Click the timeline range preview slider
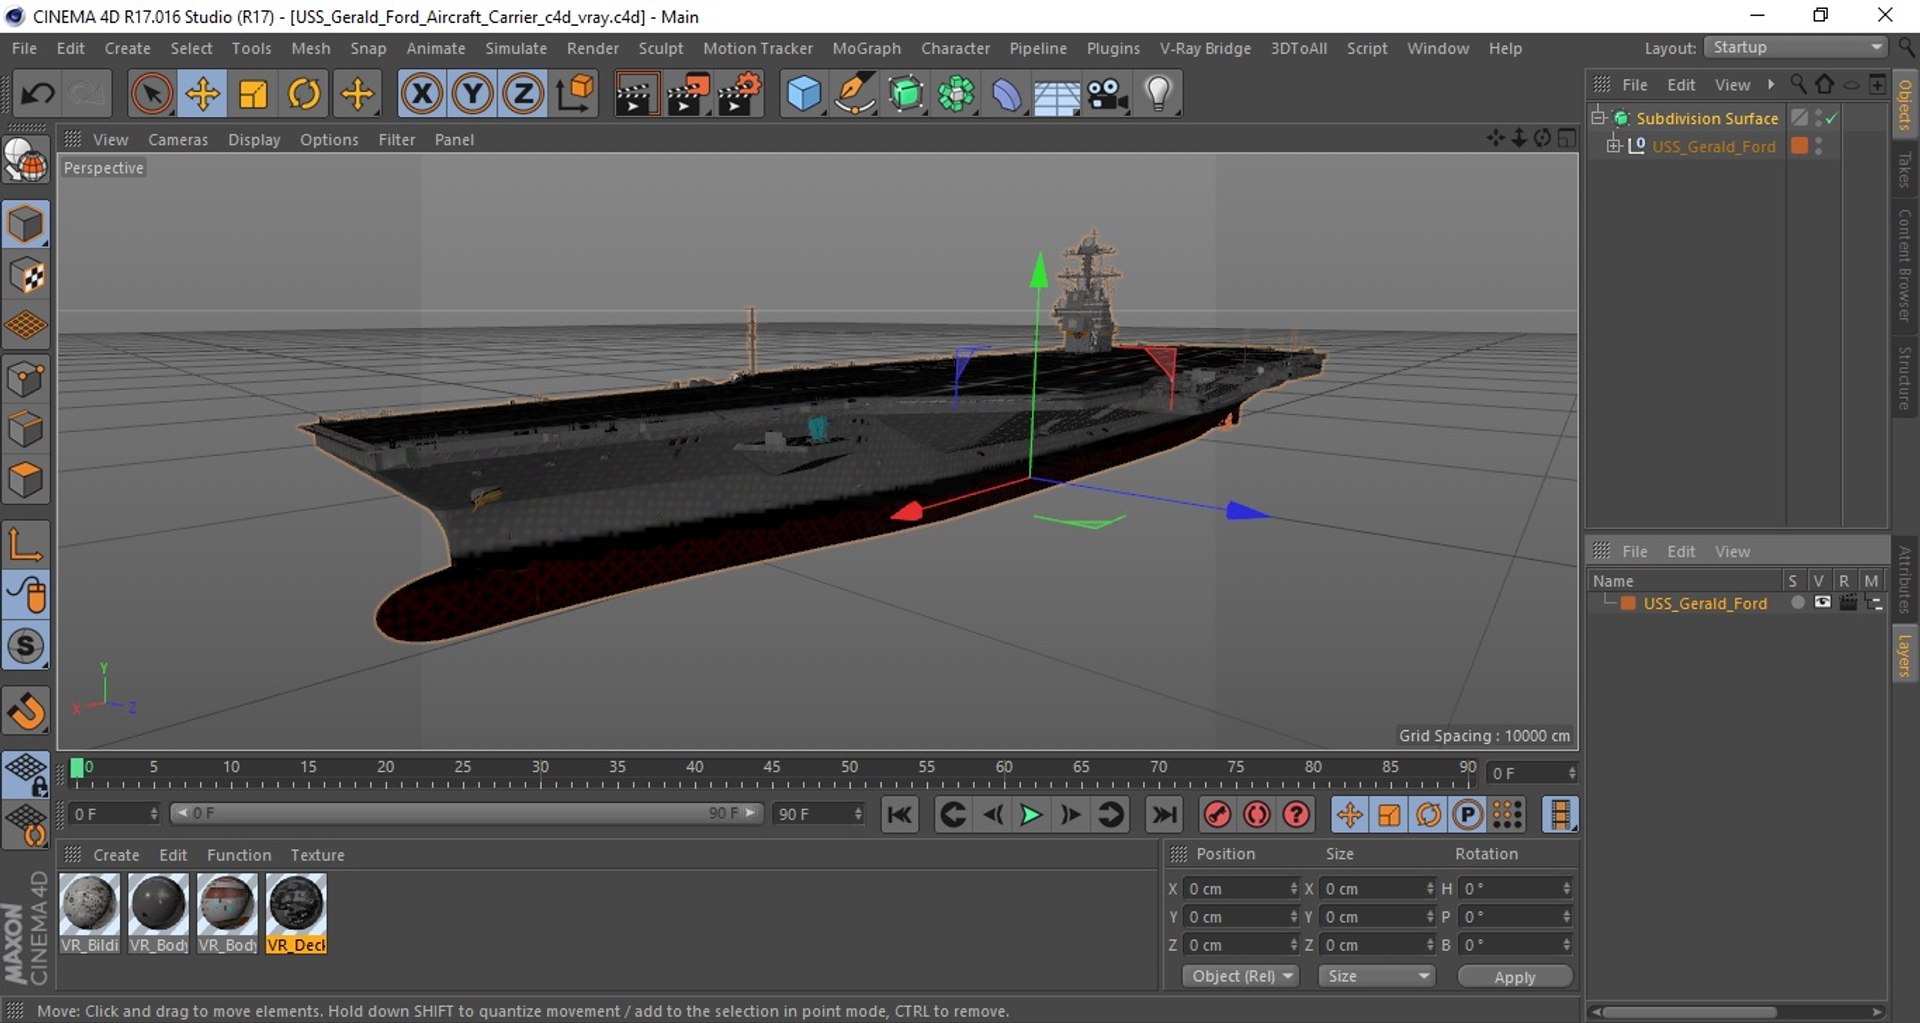 [x=466, y=813]
